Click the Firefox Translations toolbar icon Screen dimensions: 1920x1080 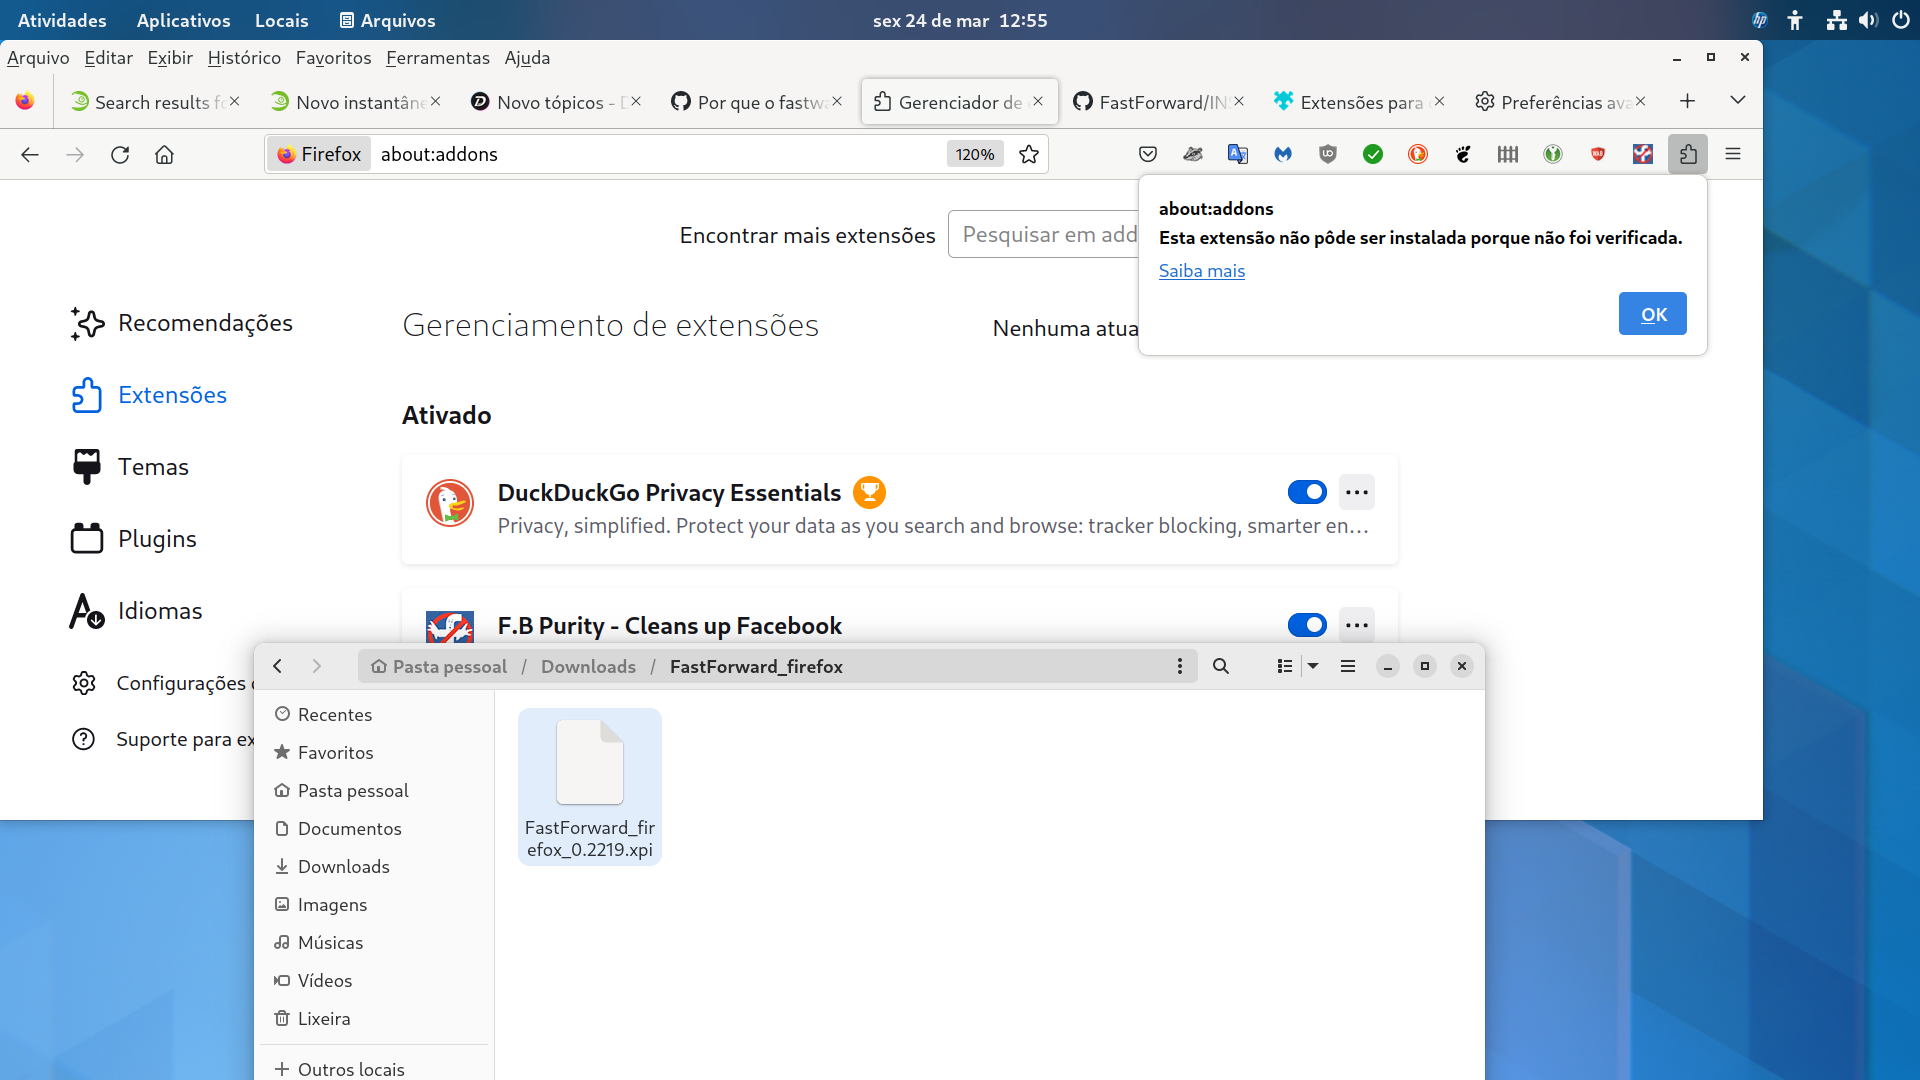tap(1238, 154)
